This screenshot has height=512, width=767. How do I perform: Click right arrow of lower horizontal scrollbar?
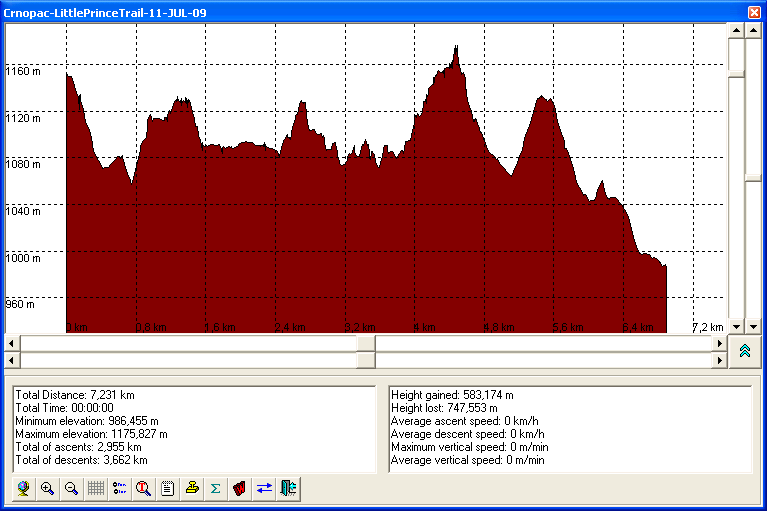[720, 360]
